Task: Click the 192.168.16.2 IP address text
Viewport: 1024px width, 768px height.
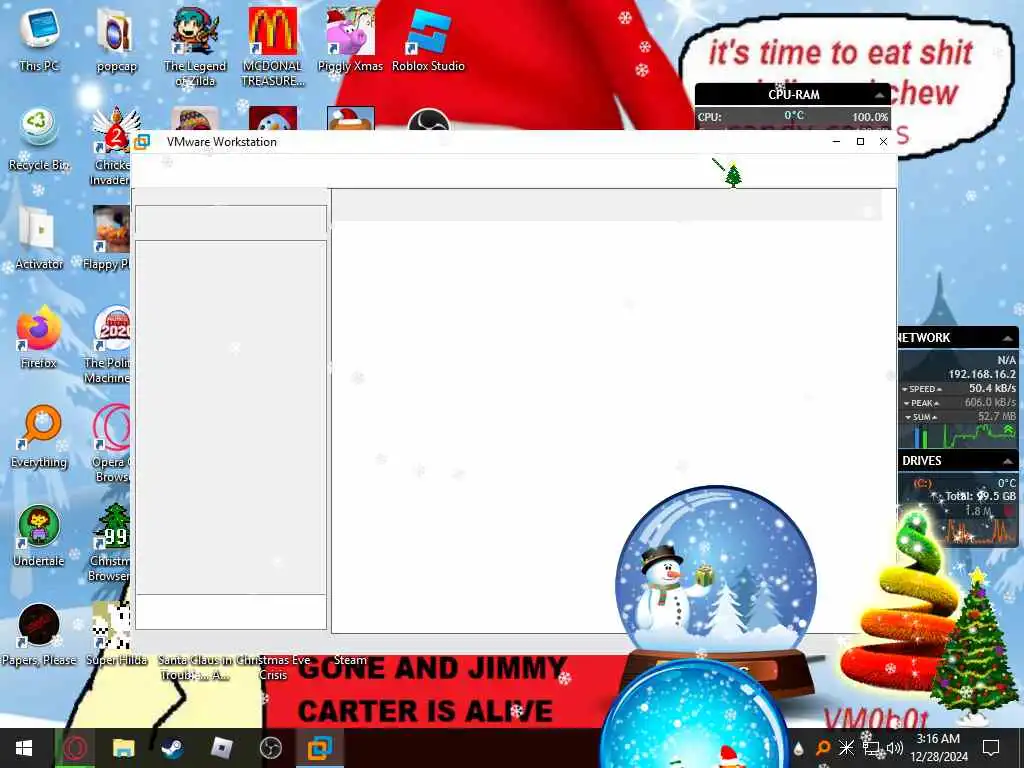Action: pyautogui.click(x=982, y=374)
